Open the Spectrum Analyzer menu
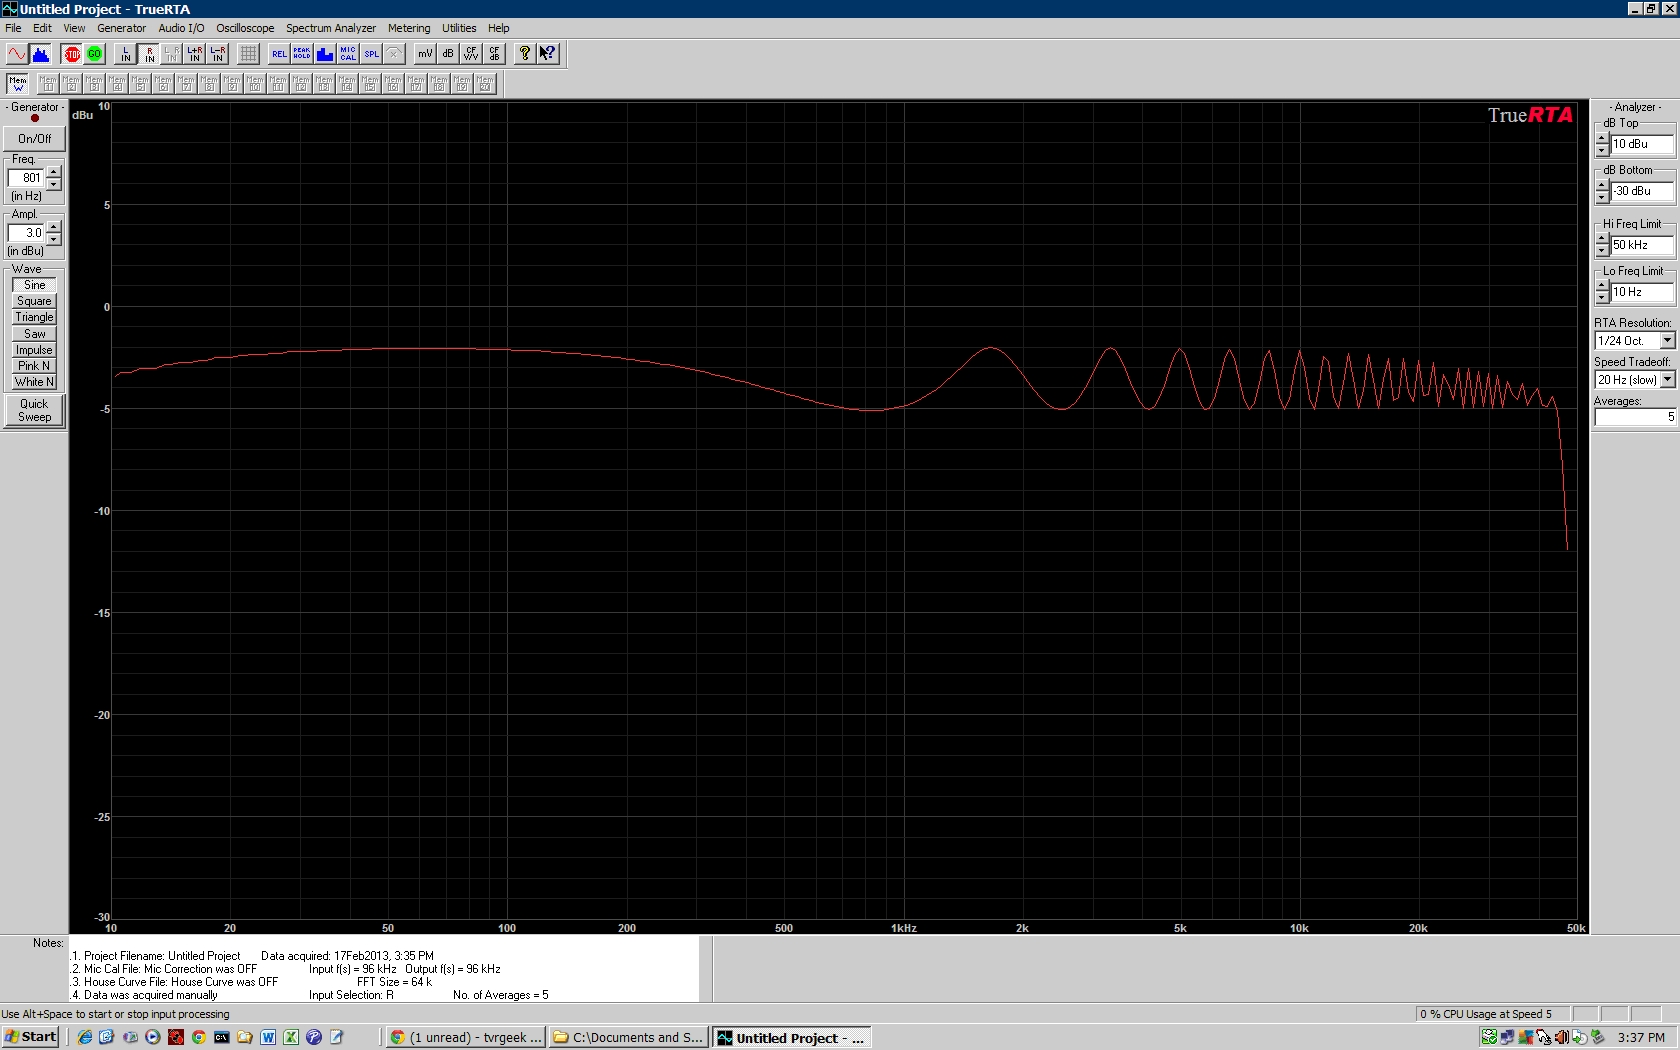This screenshot has height=1050, width=1680. pyautogui.click(x=331, y=28)
